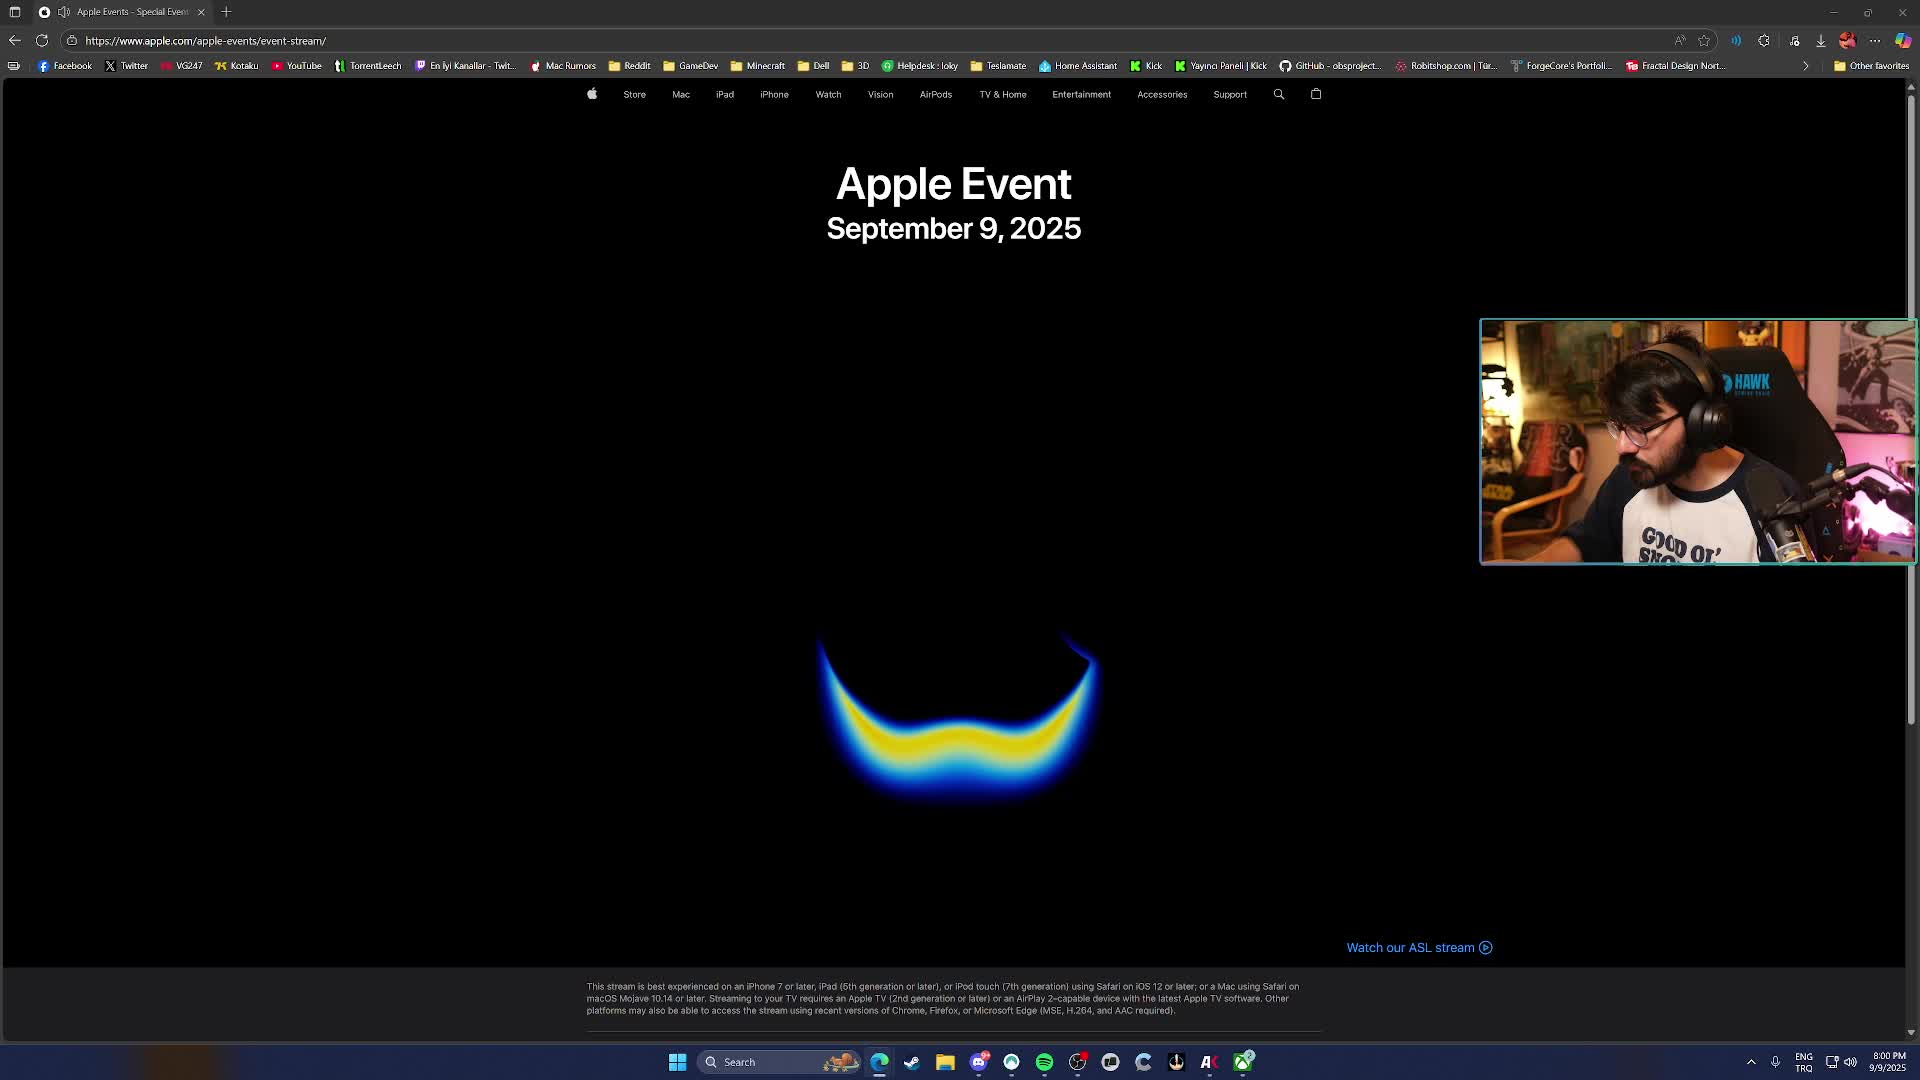
Task: Open Kotaku bookmark
Action: [x=236, y=66]
